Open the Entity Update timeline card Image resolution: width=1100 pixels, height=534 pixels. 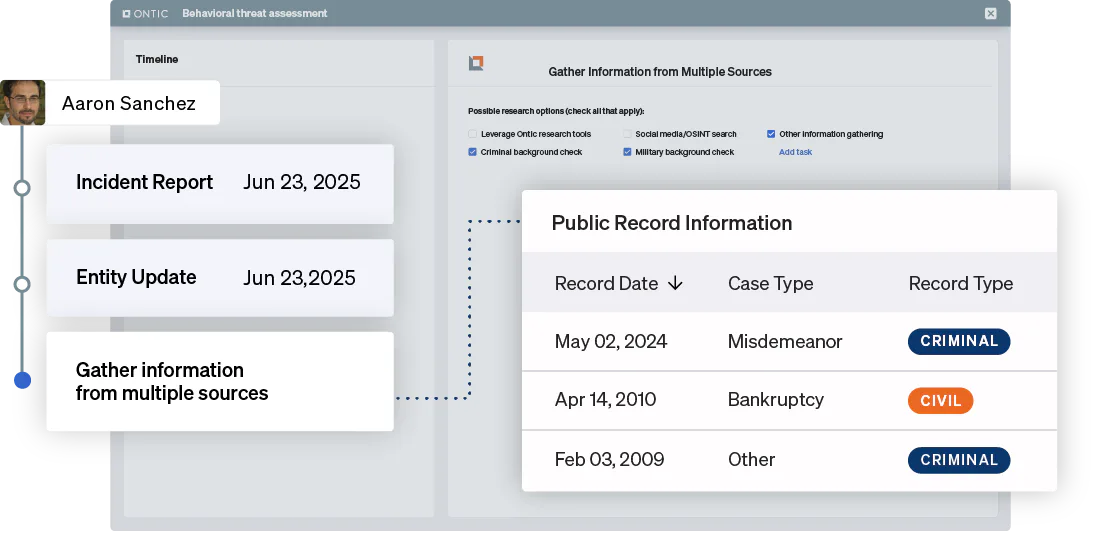pyautogui.click(x=220, y=278)
